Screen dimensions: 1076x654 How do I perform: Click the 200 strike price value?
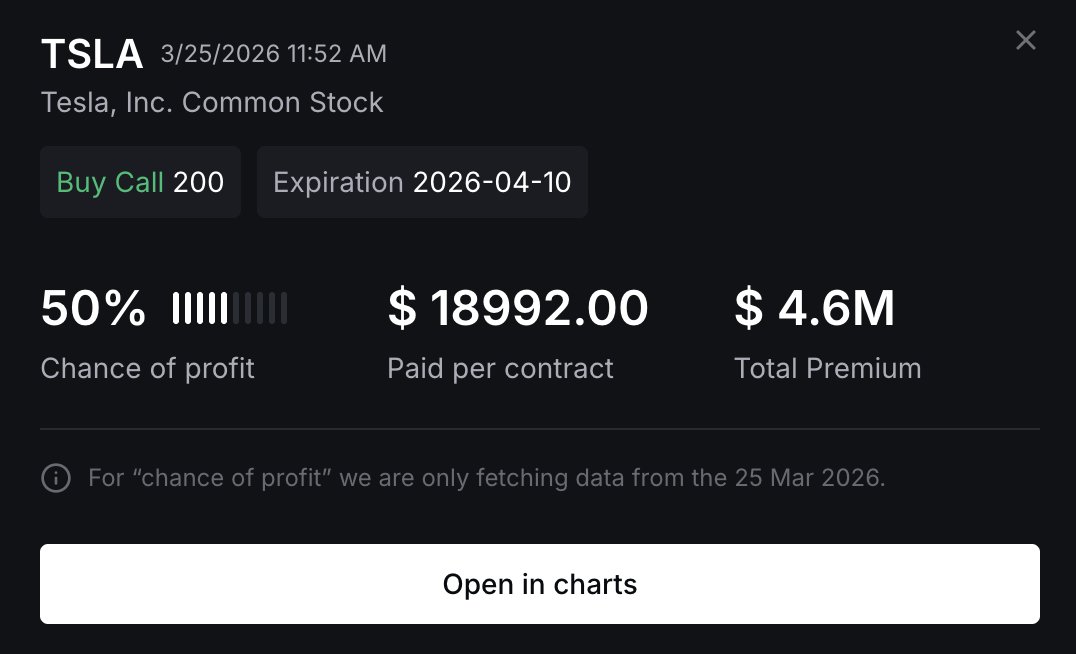[198, 182]
